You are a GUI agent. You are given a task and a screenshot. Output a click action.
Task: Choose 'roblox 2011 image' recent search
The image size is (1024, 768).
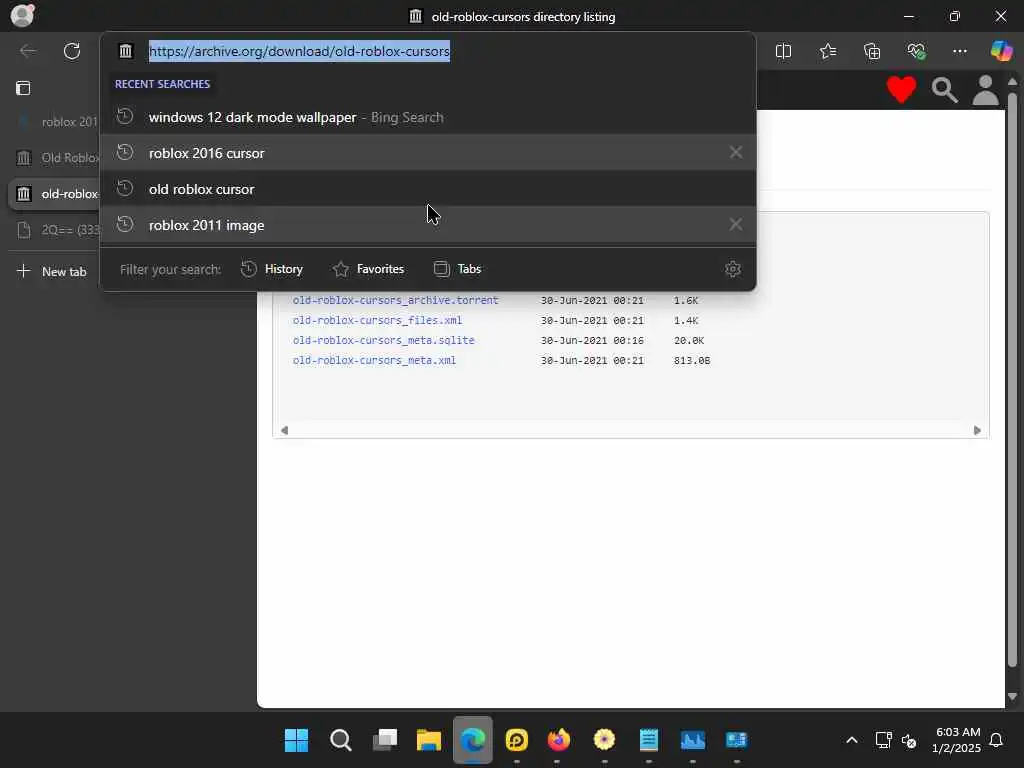pos(428,225)
